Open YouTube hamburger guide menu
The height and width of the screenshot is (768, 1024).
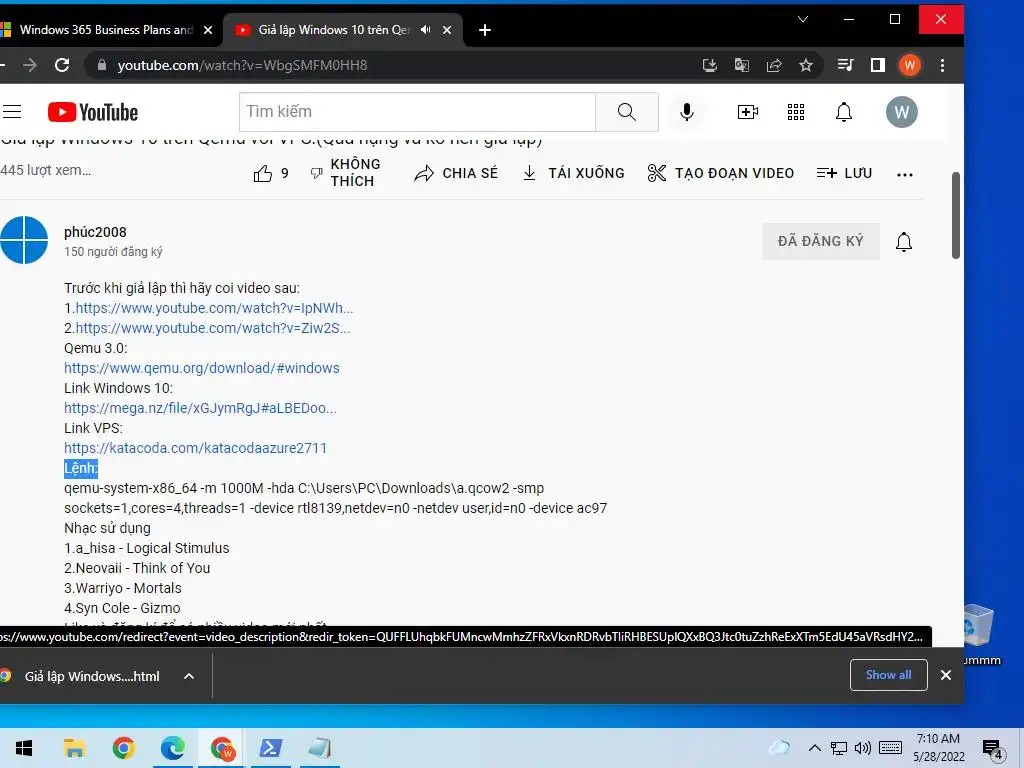(x=12, y=112)
